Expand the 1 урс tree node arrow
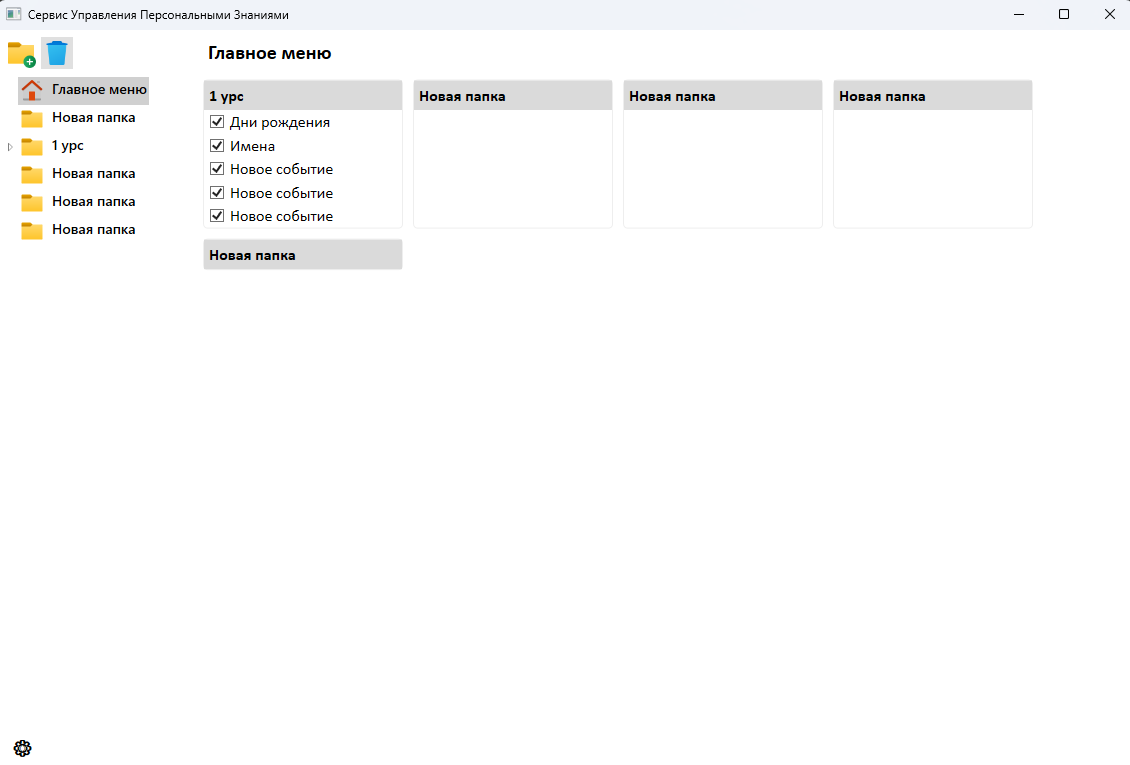 pyautogui.click(x=10, y=147)
